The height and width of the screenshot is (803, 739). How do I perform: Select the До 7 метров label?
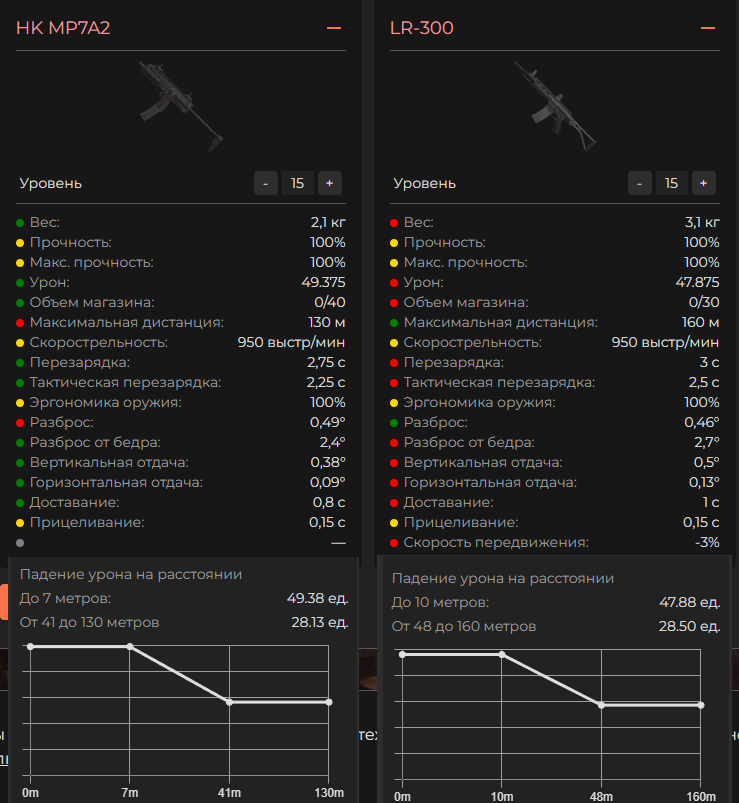click(65, 598)
